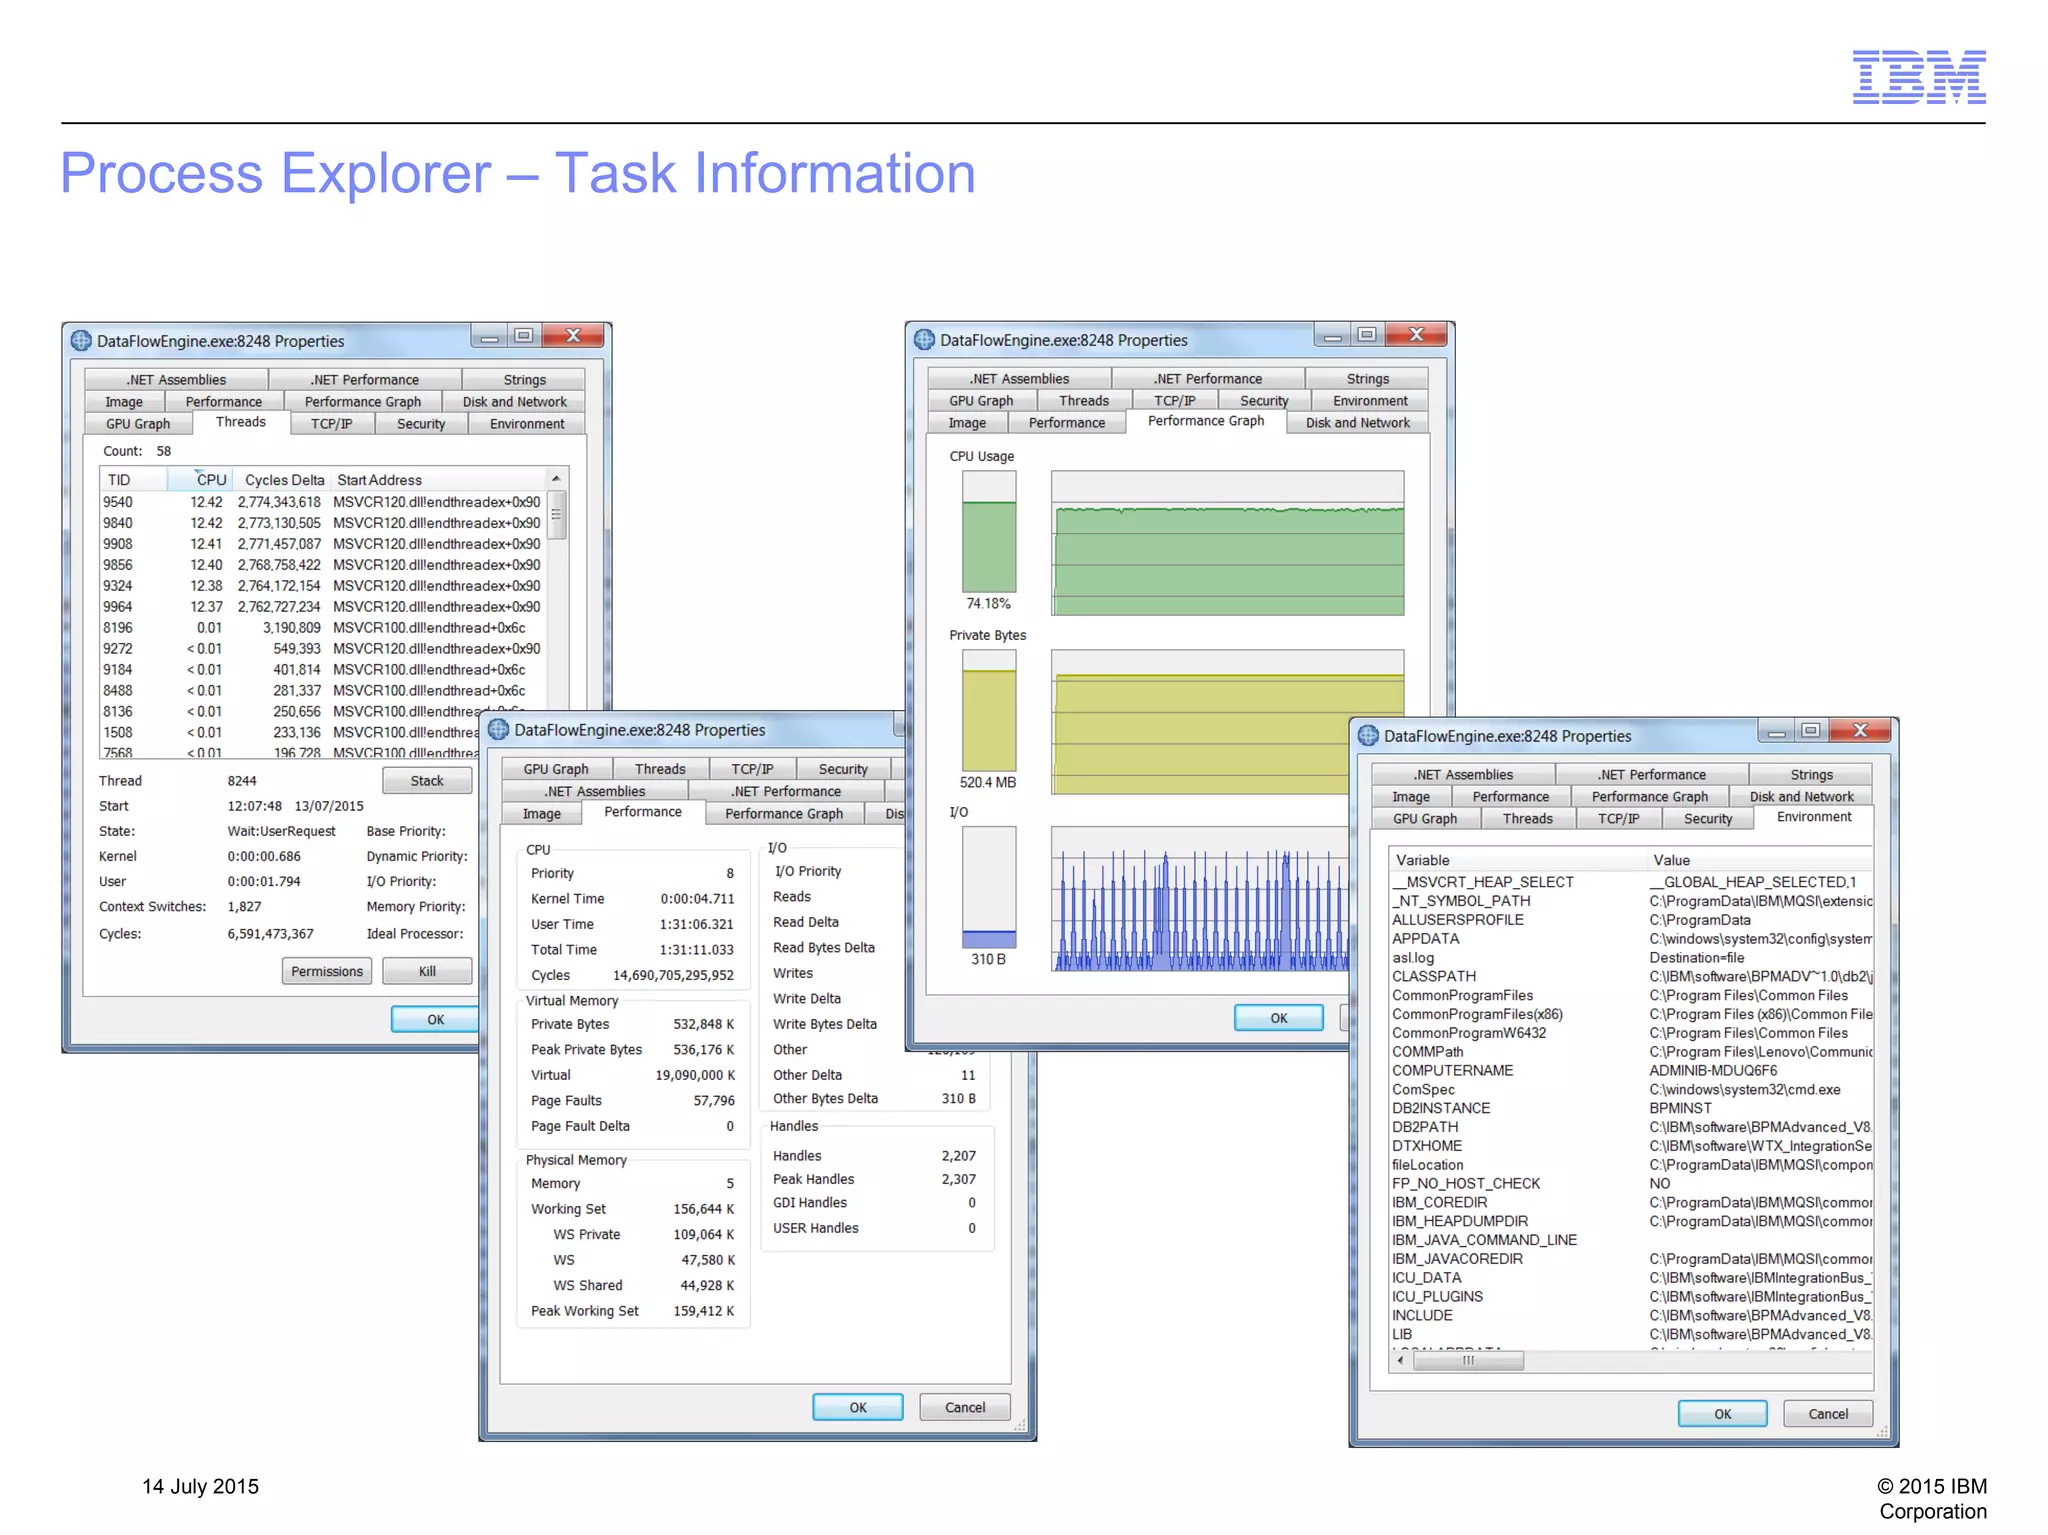Click the Permissions button
The width and height of the screenshot is (2048, 1535).
327,971
